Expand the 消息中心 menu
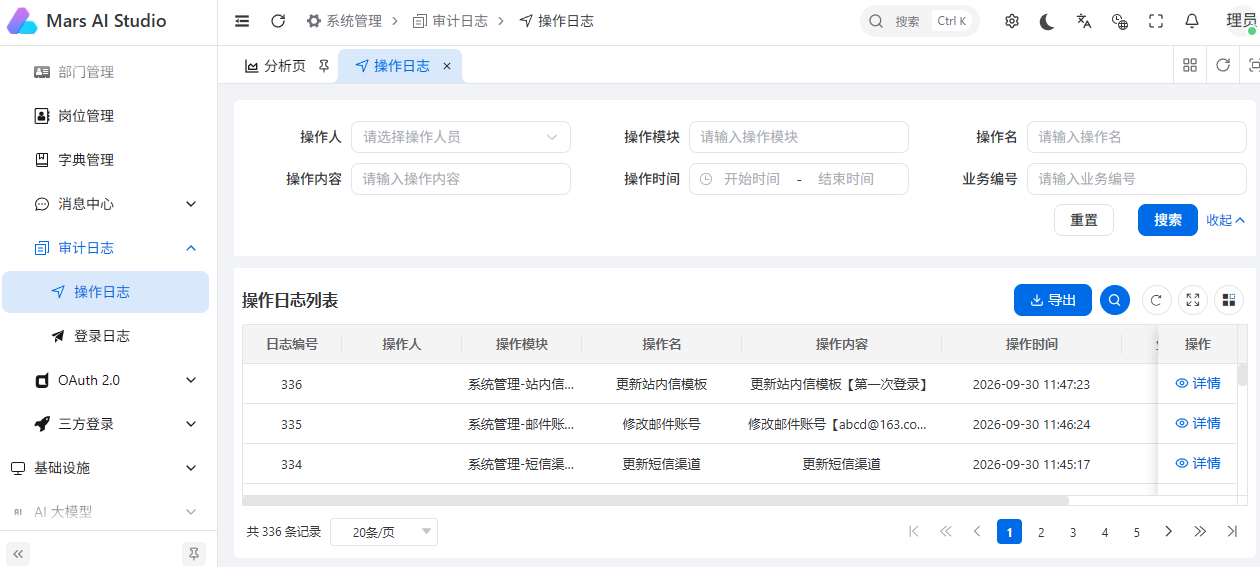 [x=108, y=204]
